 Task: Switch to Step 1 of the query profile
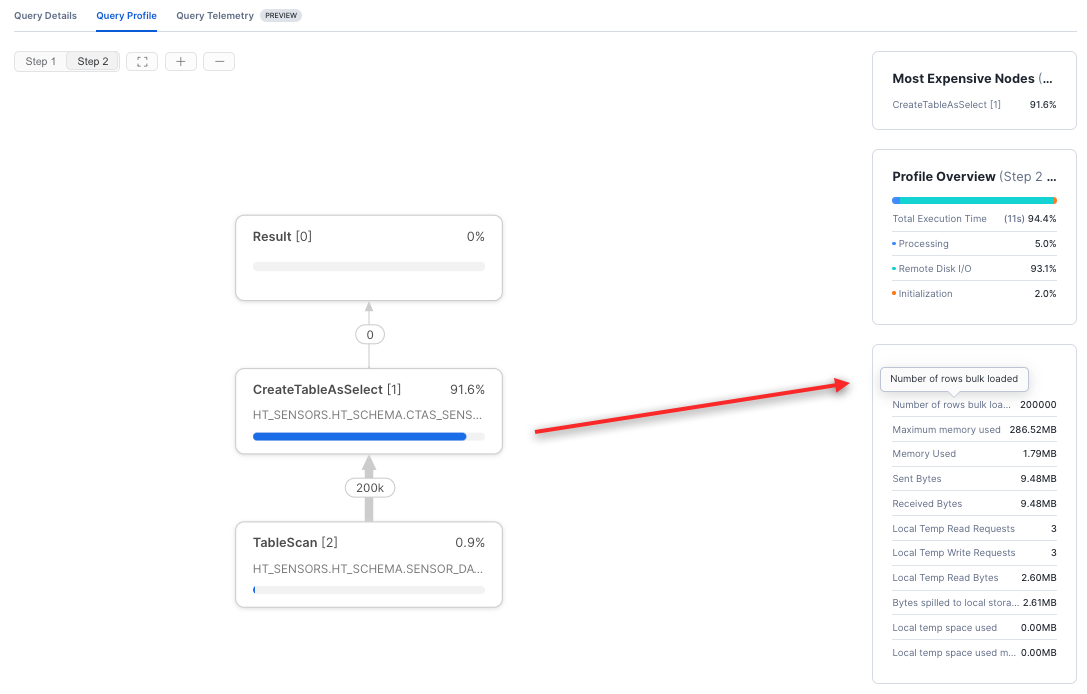pos(40,61)
